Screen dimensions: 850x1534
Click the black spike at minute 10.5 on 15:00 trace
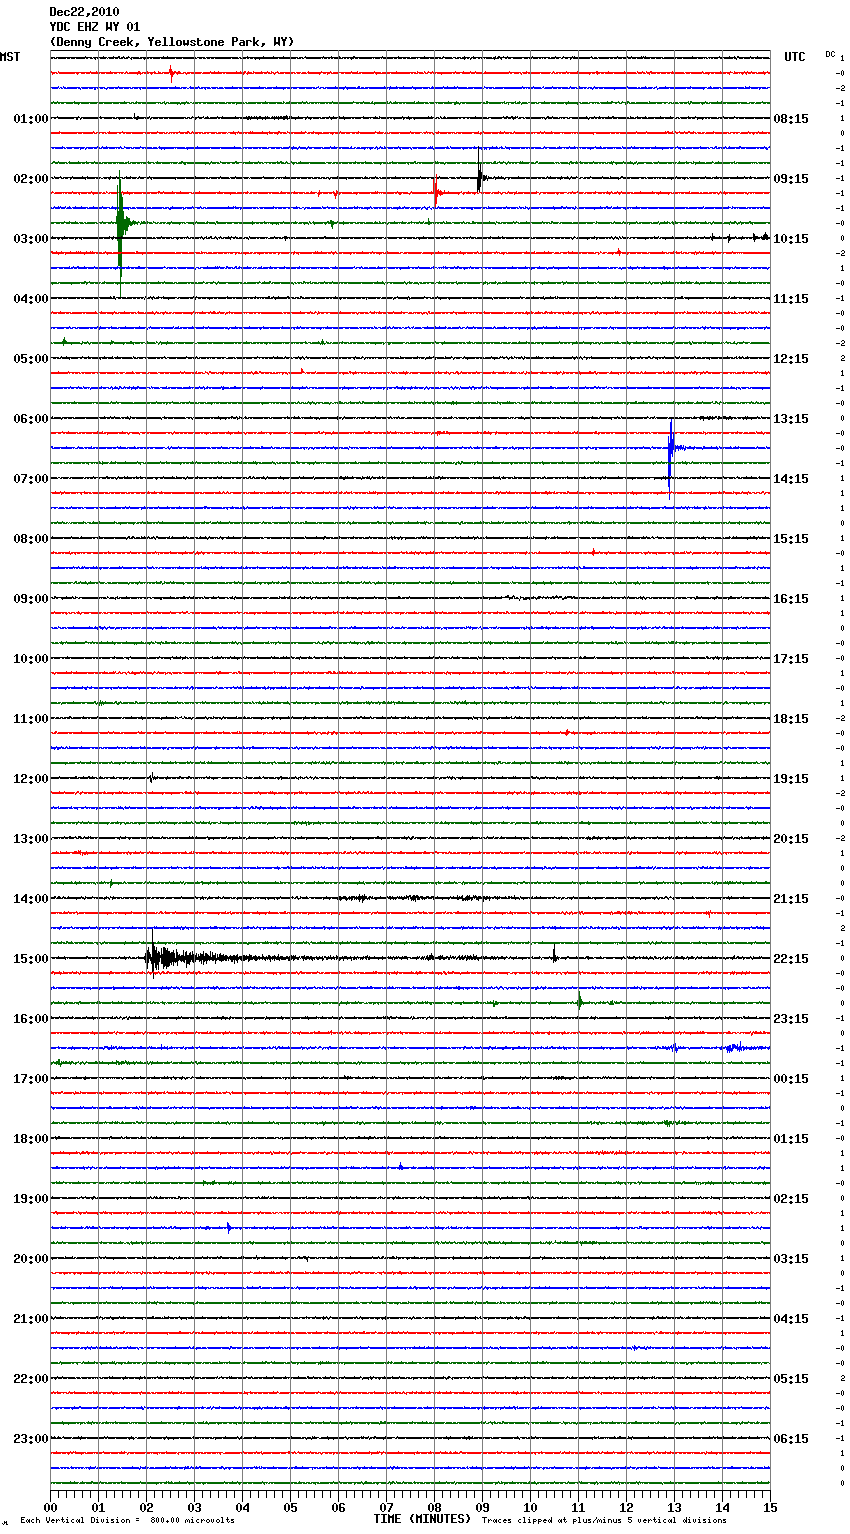(554, 955)
